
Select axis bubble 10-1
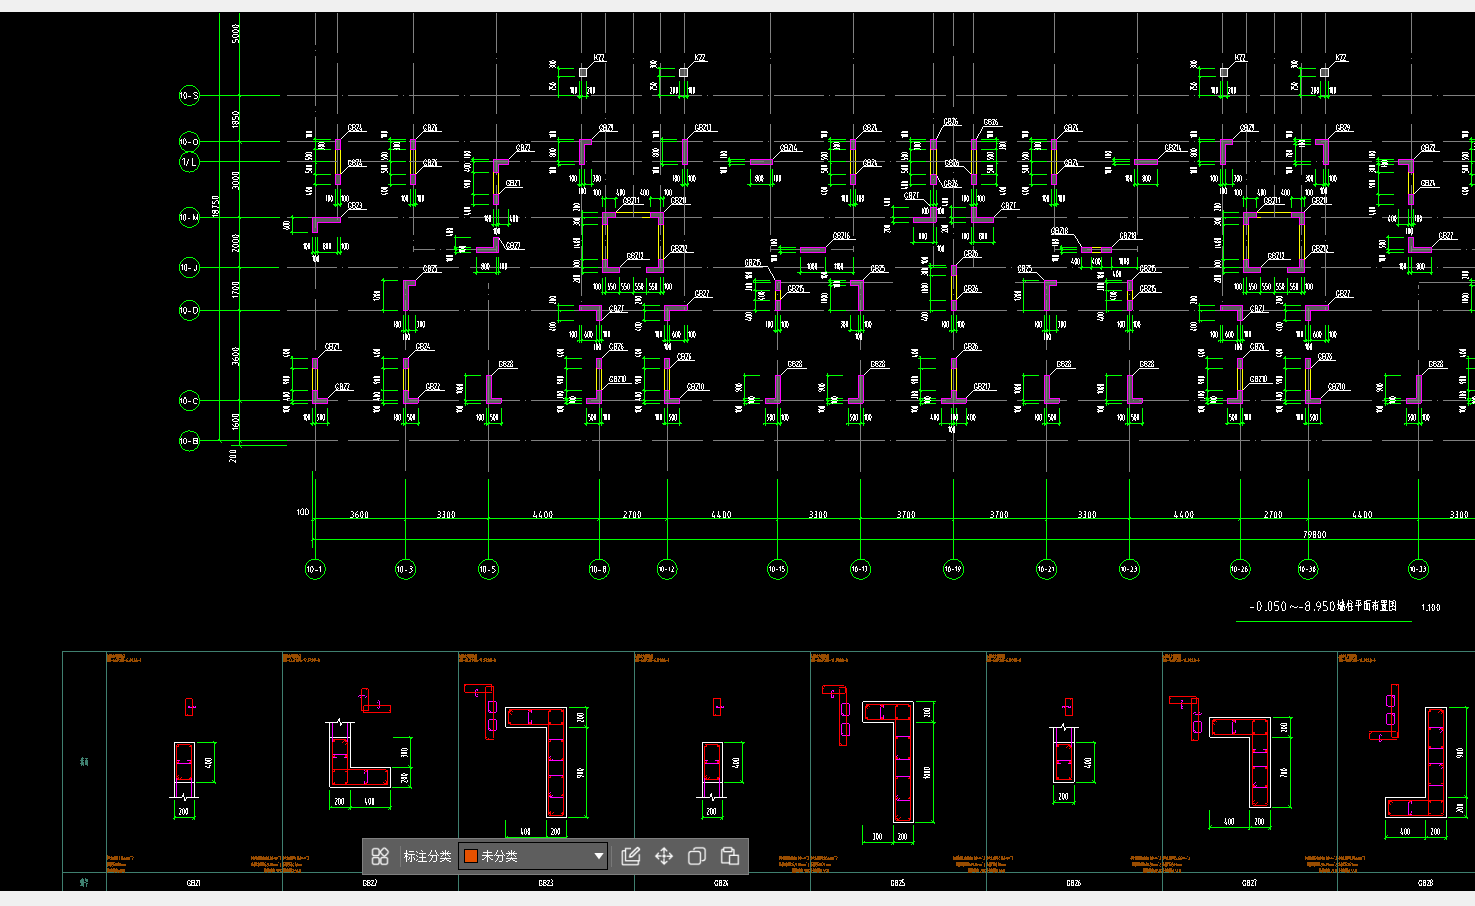pyautogui.click(x=314, y=569)
